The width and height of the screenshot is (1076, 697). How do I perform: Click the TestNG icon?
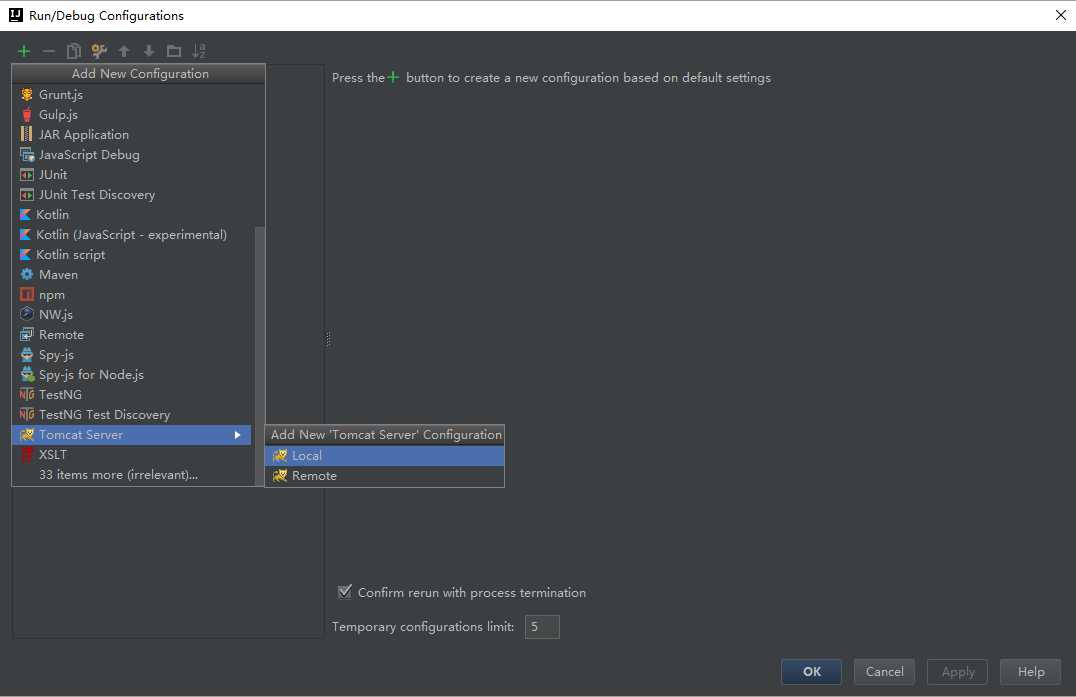point(27,394)
